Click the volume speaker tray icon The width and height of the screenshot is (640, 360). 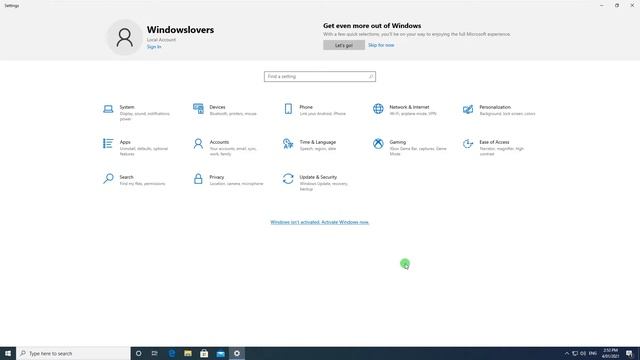[x=583, y=353]
